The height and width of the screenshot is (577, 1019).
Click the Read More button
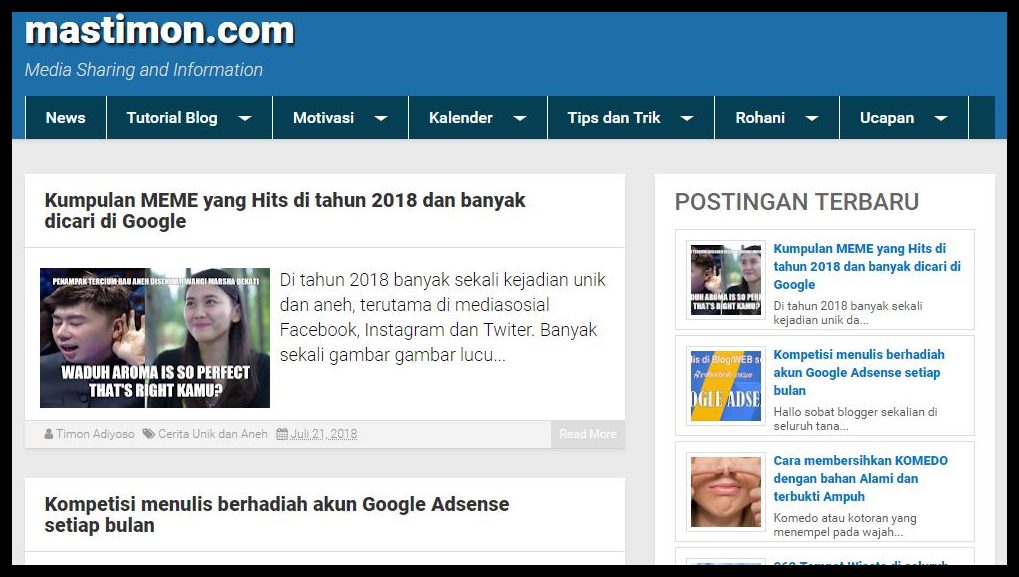click(587, 434)
